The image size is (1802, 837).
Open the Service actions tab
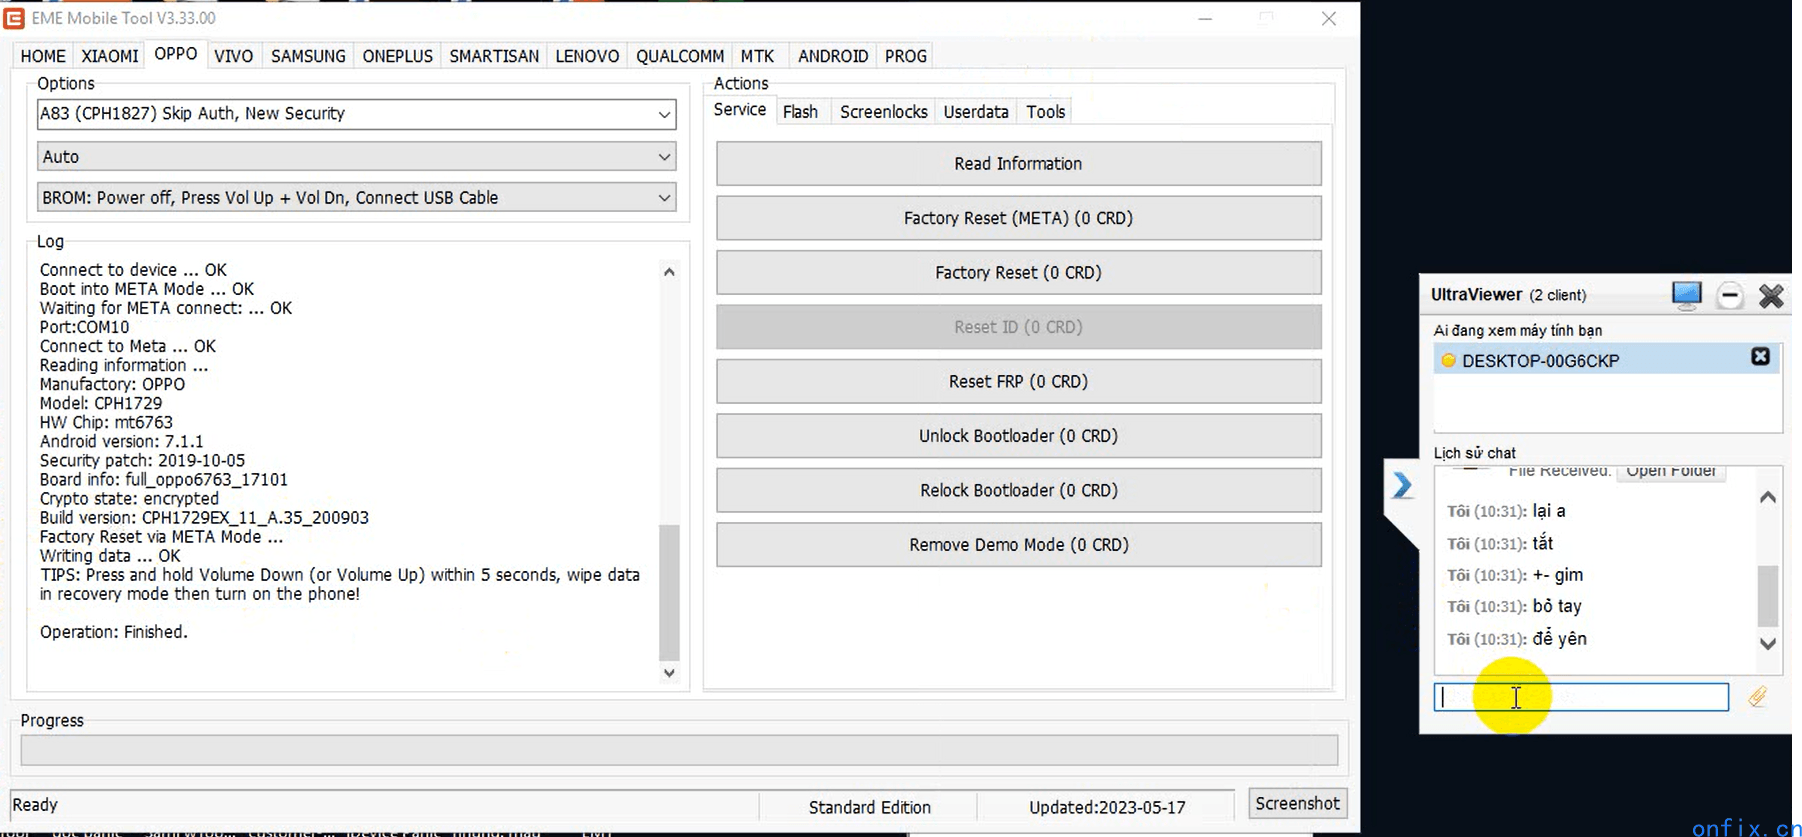point(740,110)
